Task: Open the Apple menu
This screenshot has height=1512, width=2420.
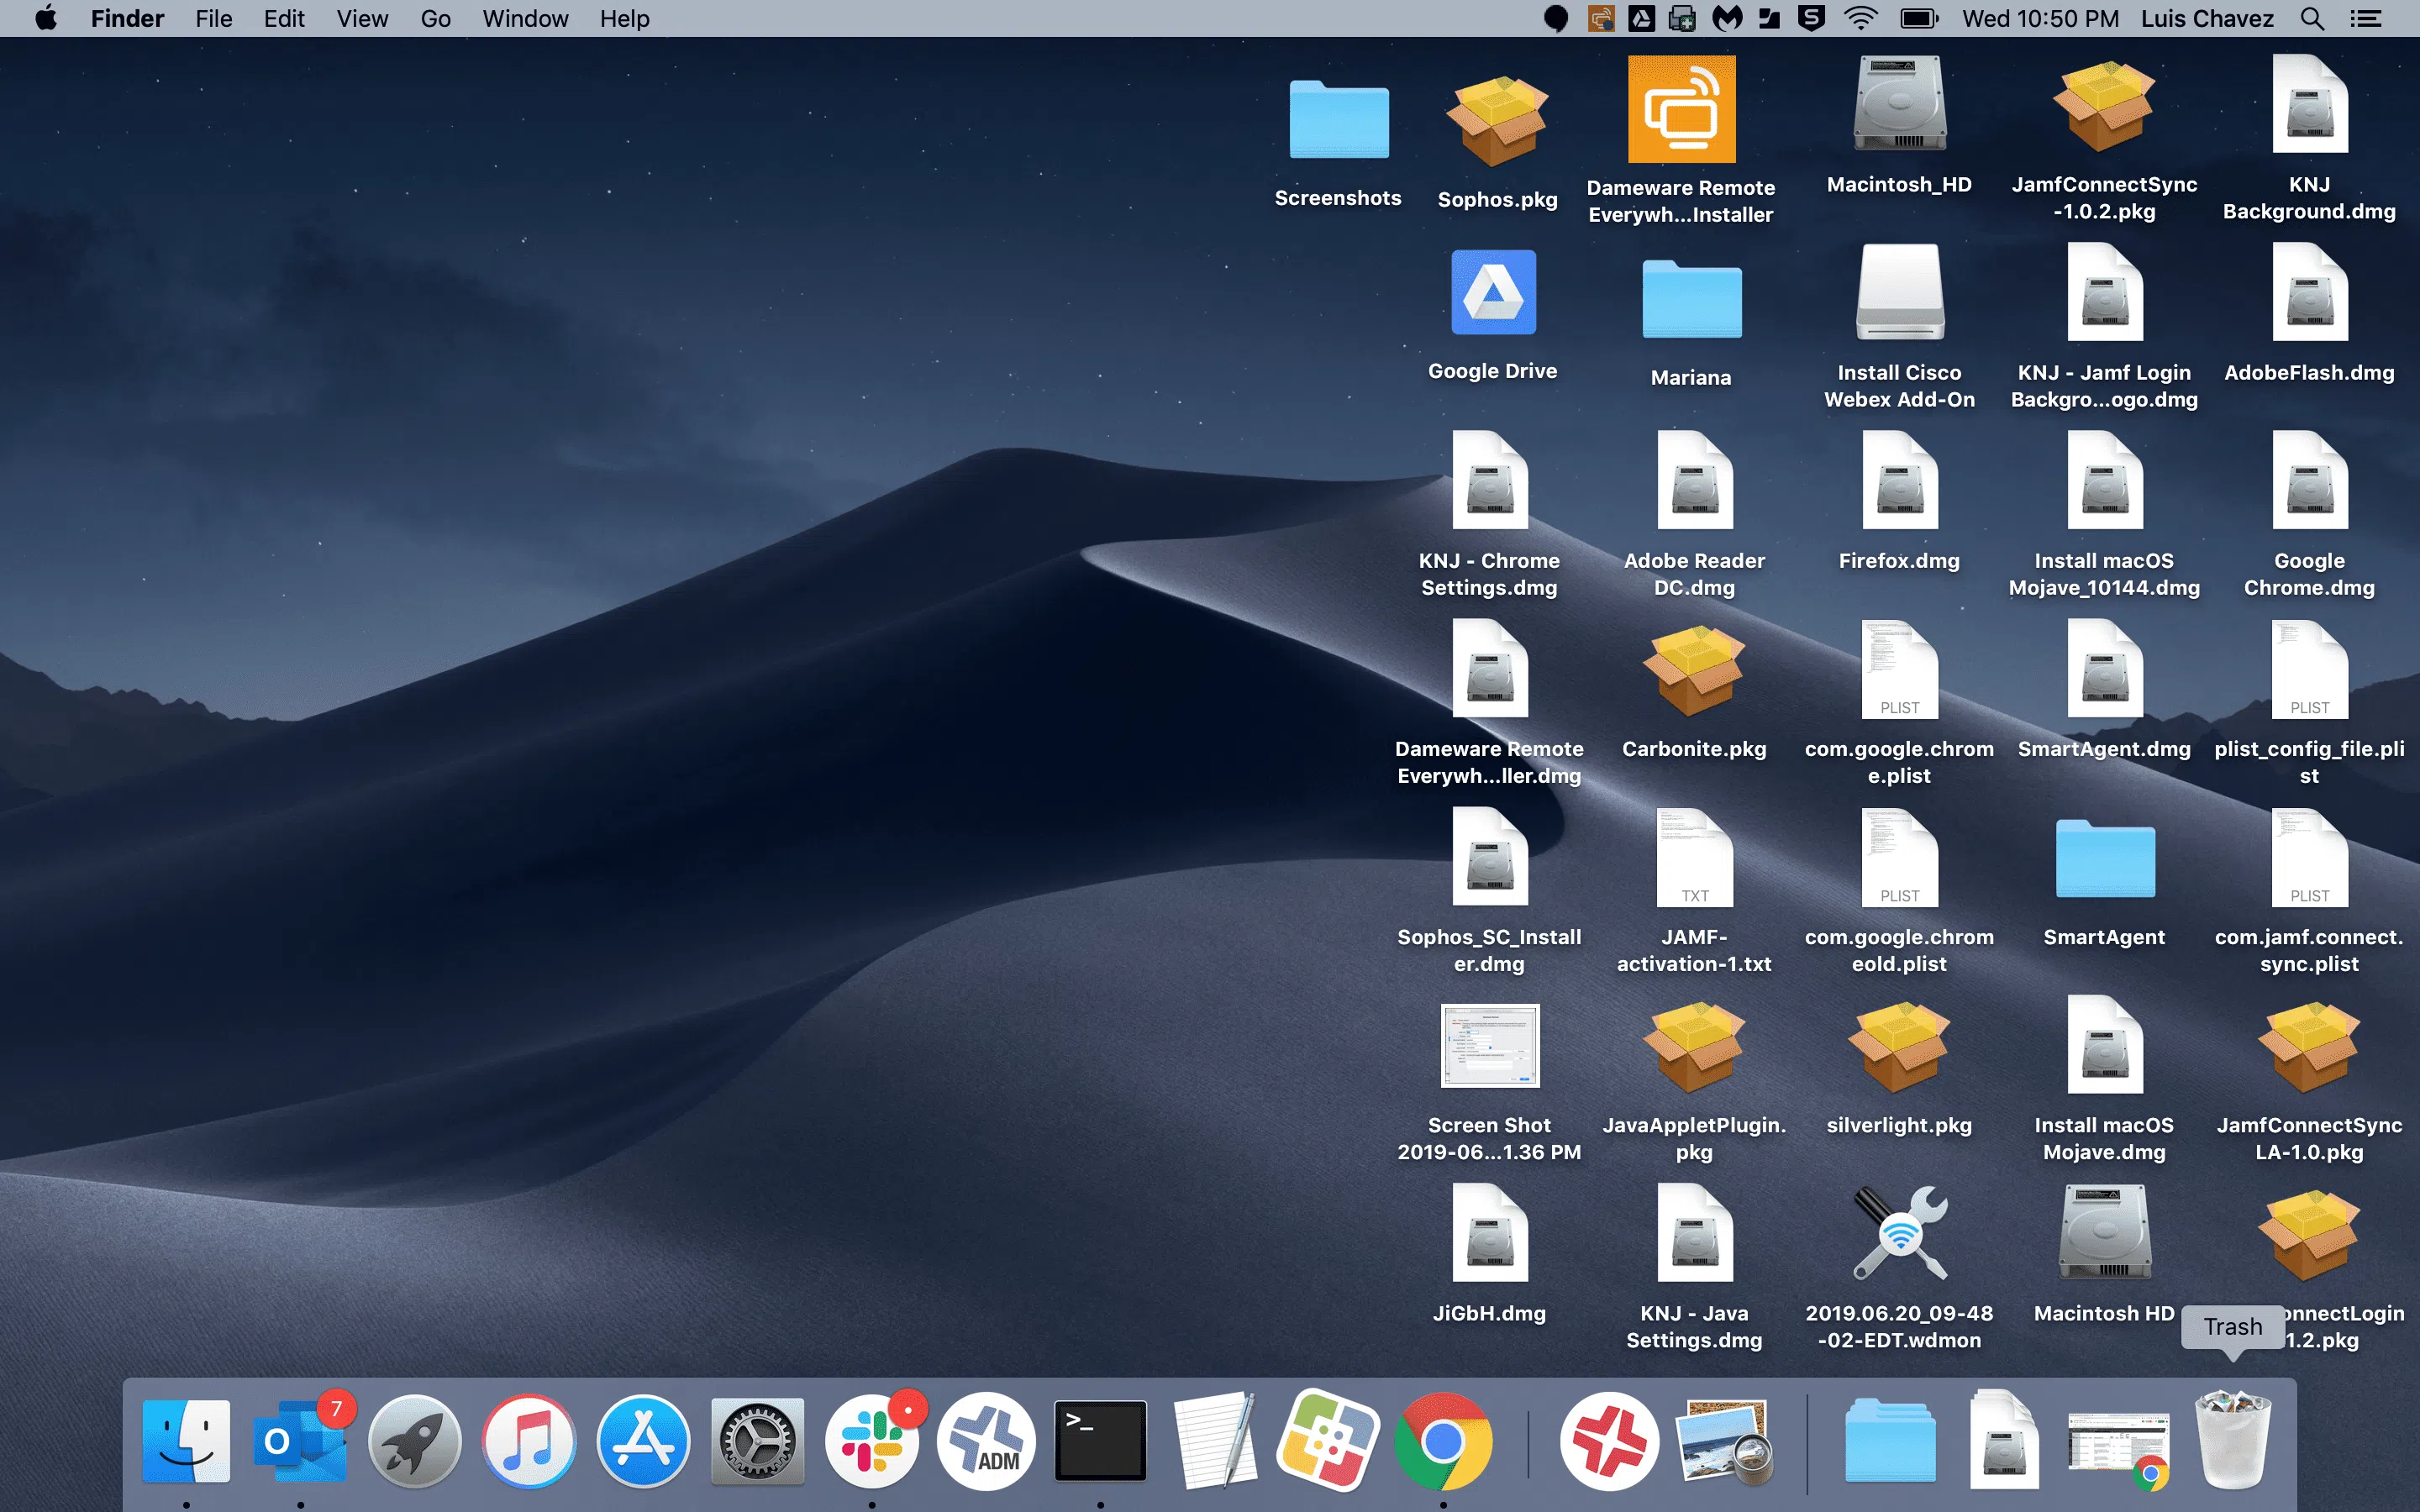Action: tap(46, 18)
